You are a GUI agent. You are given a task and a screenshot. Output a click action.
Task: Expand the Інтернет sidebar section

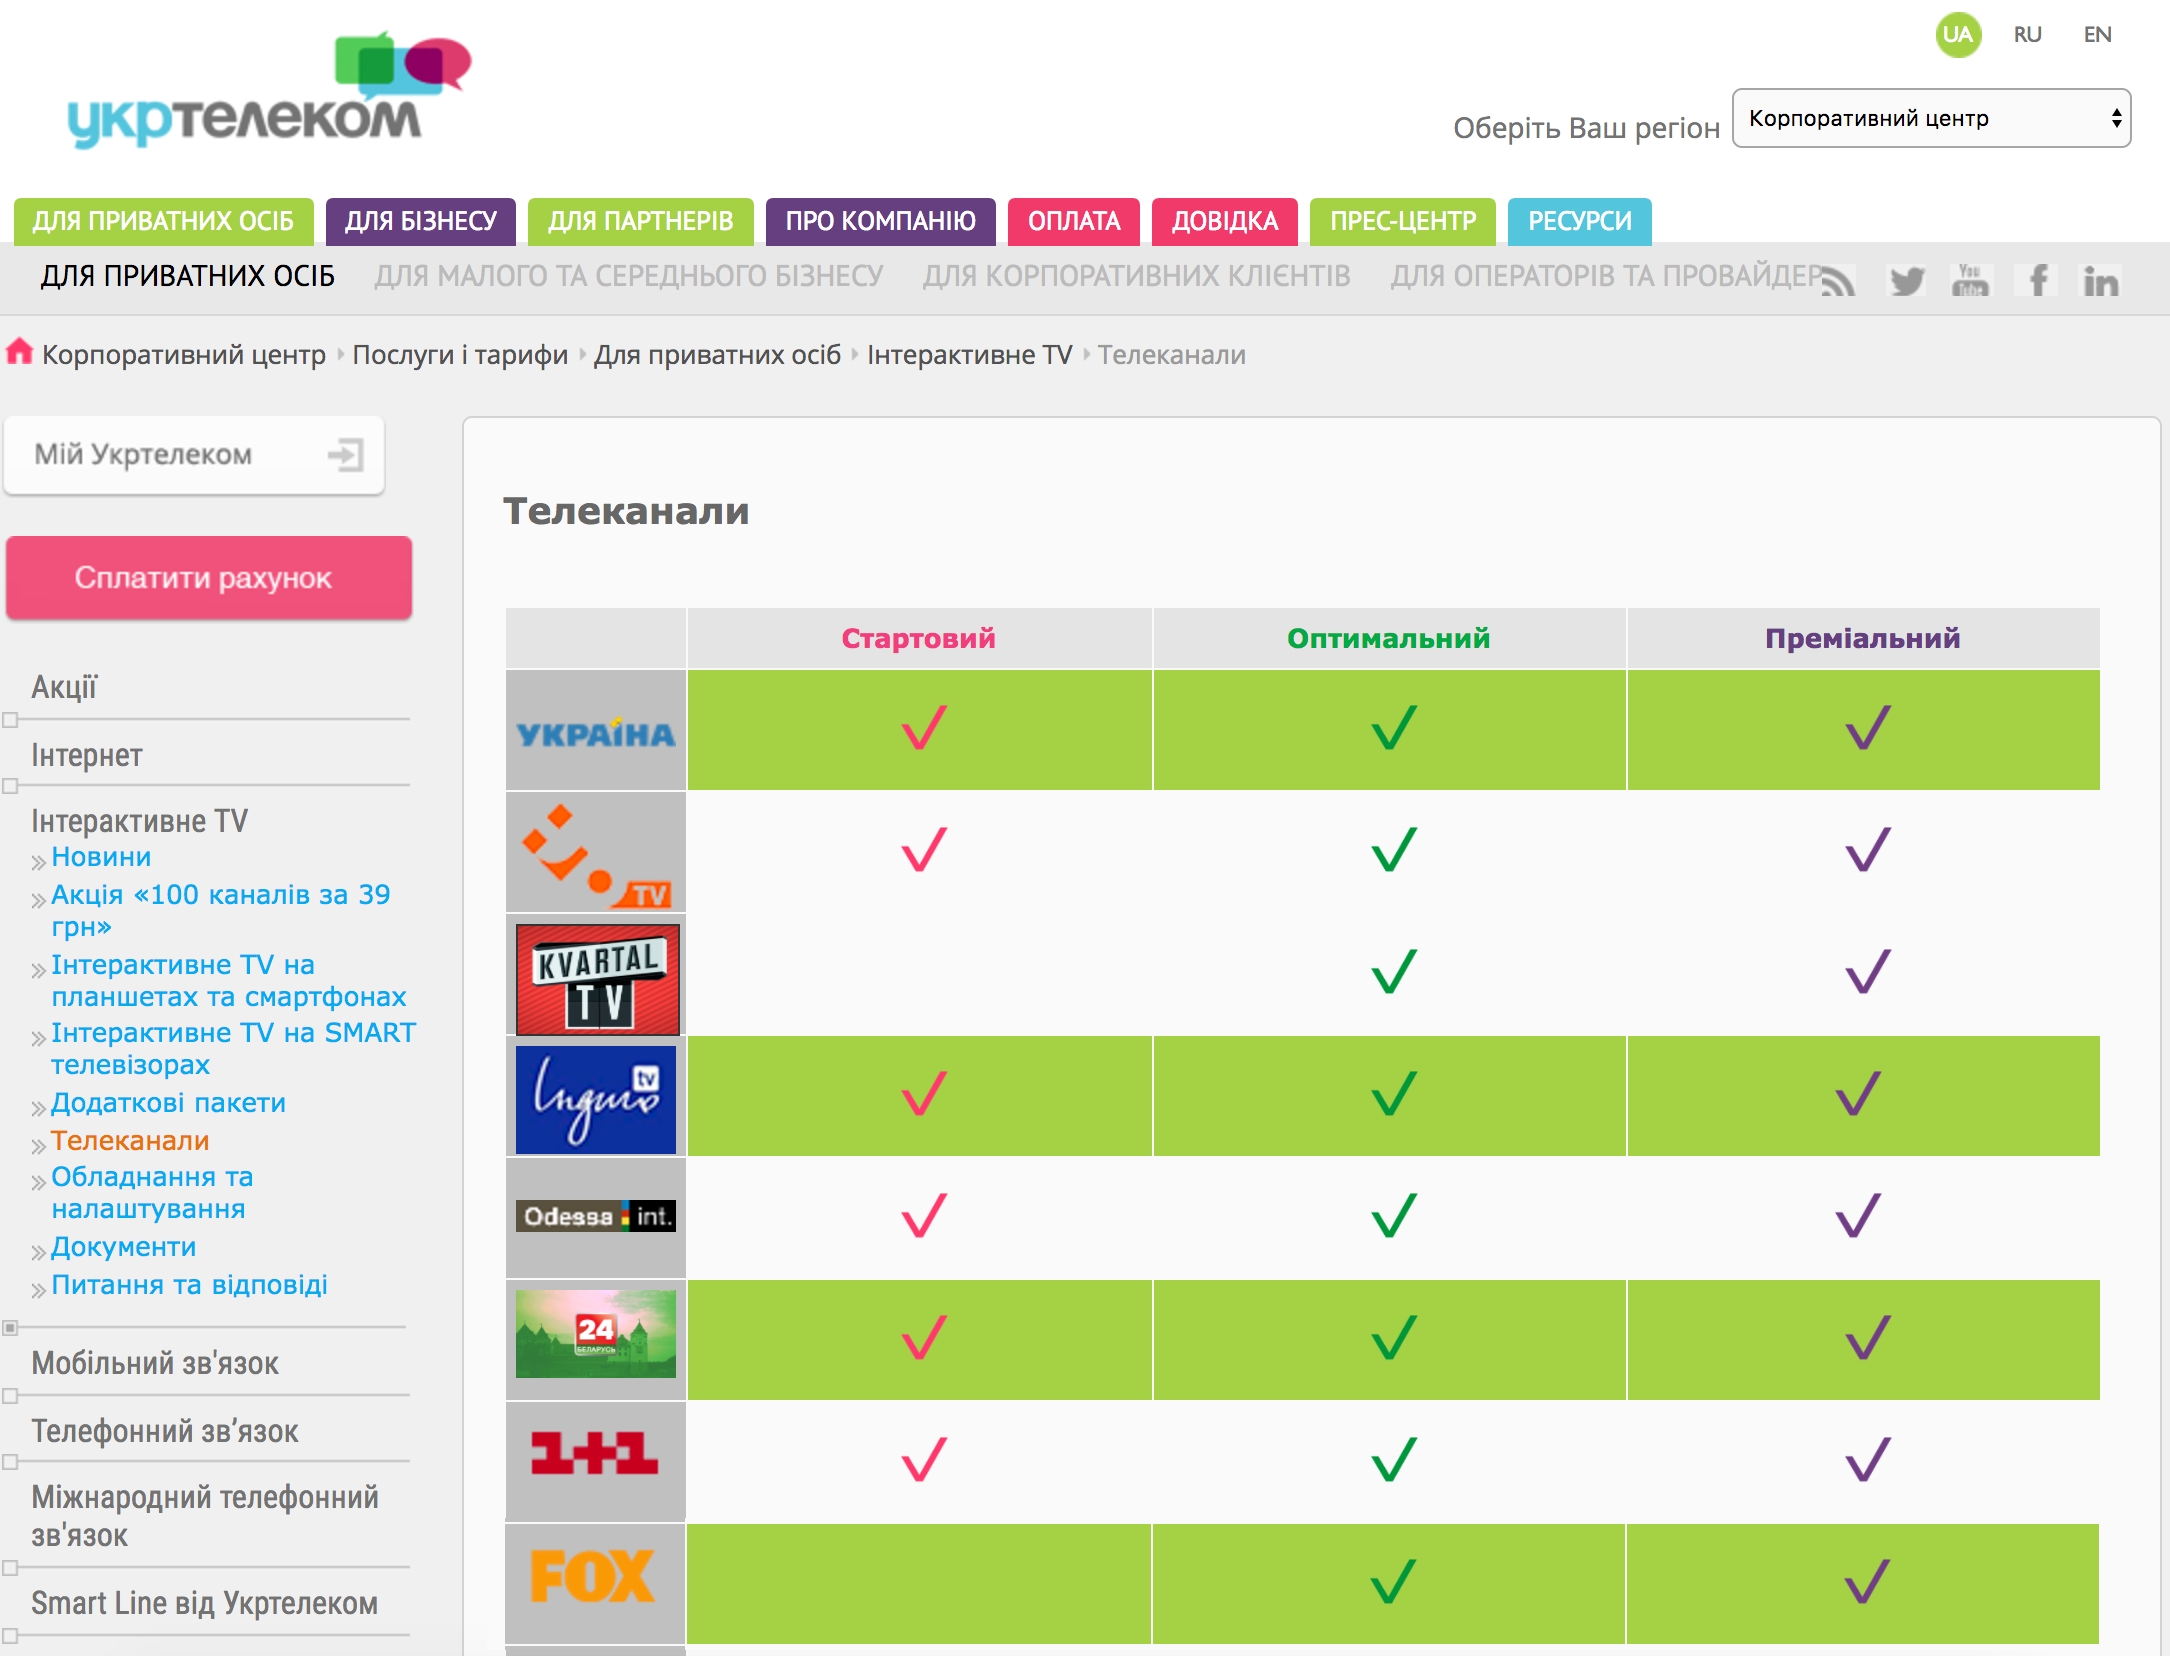tap(10, 786)
